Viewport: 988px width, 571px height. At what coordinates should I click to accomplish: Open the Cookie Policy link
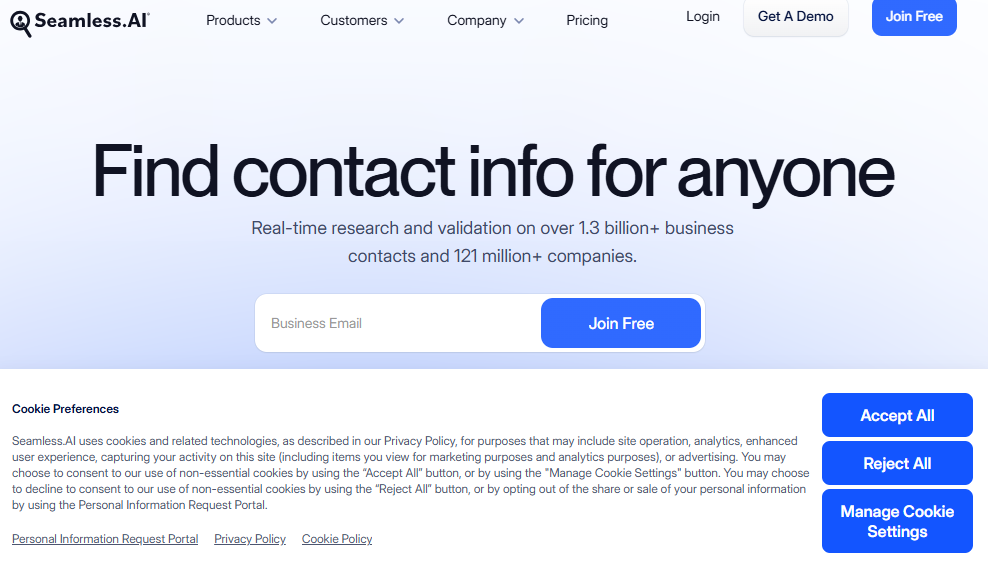point(337,539)
